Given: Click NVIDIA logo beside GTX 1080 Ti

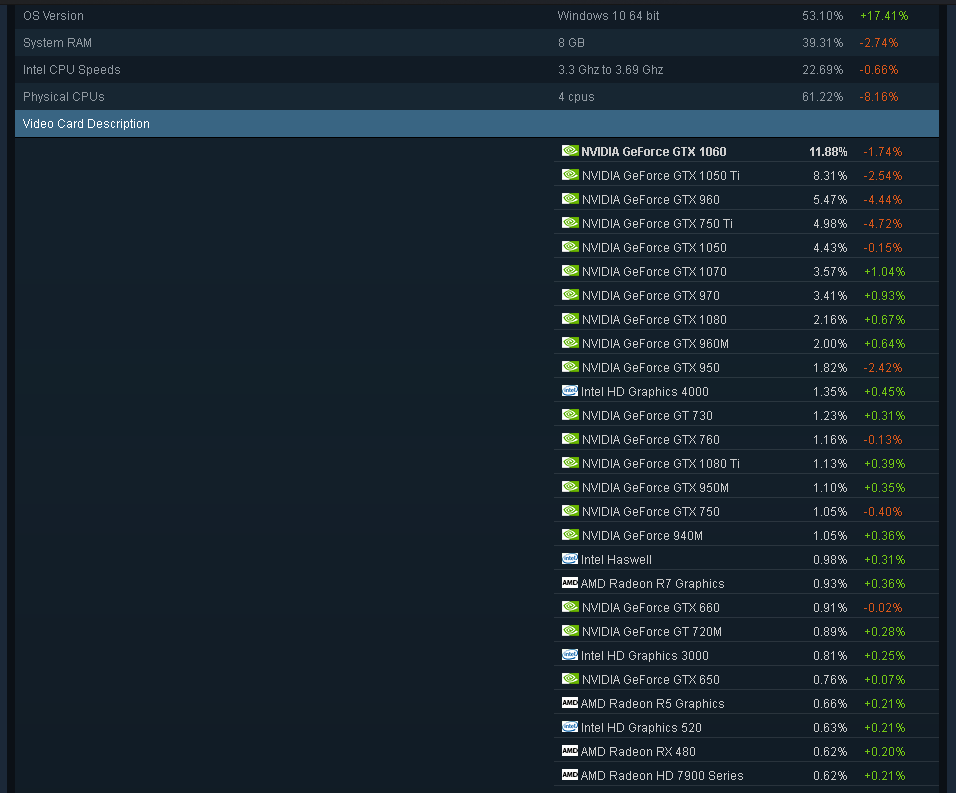Looking at the screenshot, I should [x=570, y=463].
